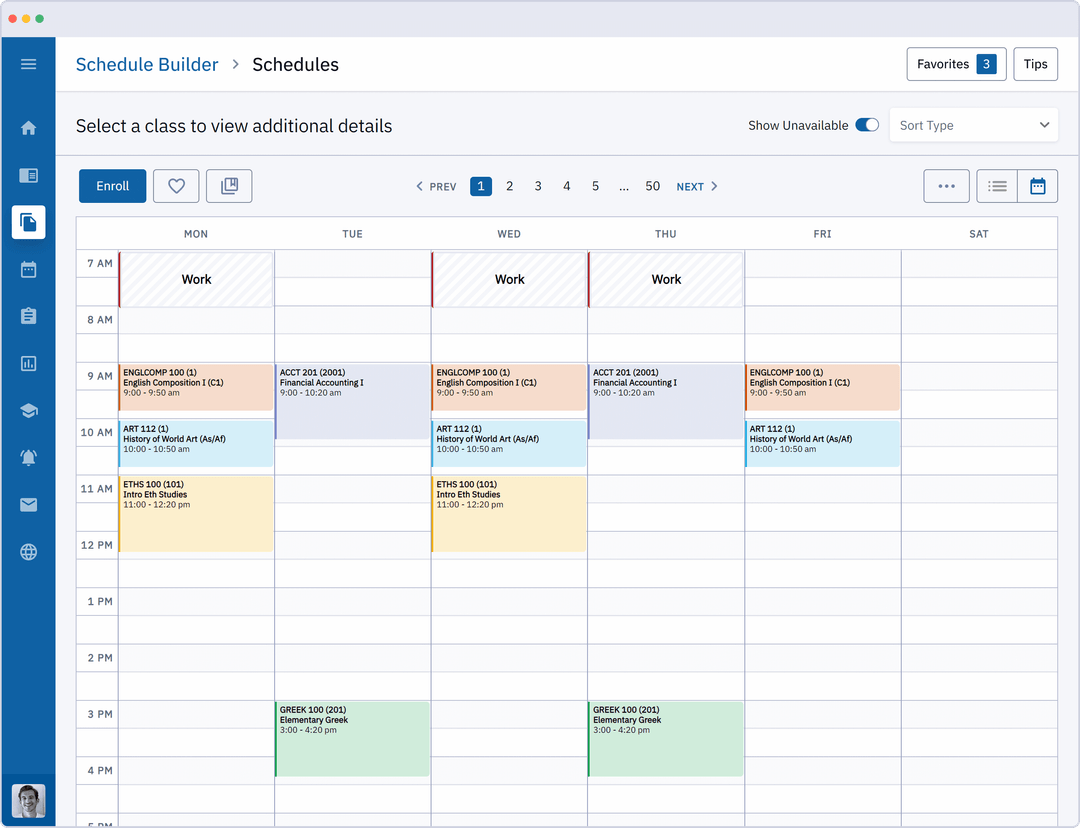
Task: Jump to schedule page 50
Action: [652, 186]
